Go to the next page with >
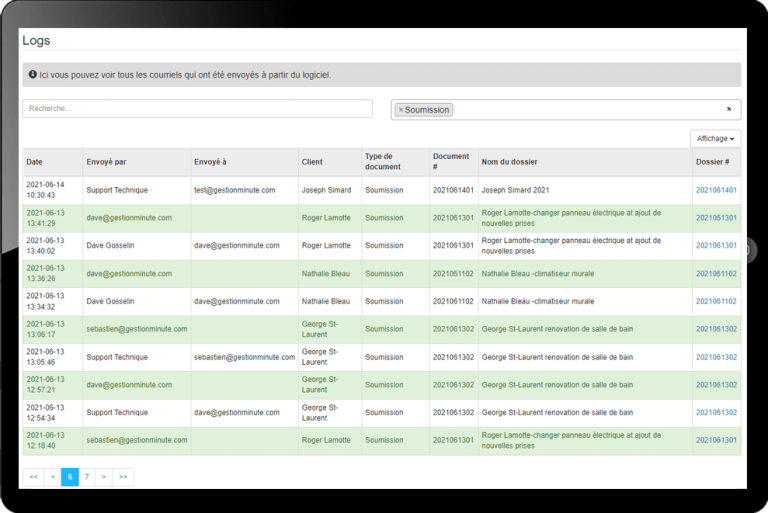The height and width of the screenshot is (513, 768). pyautogui.click(x=104, y=477)
